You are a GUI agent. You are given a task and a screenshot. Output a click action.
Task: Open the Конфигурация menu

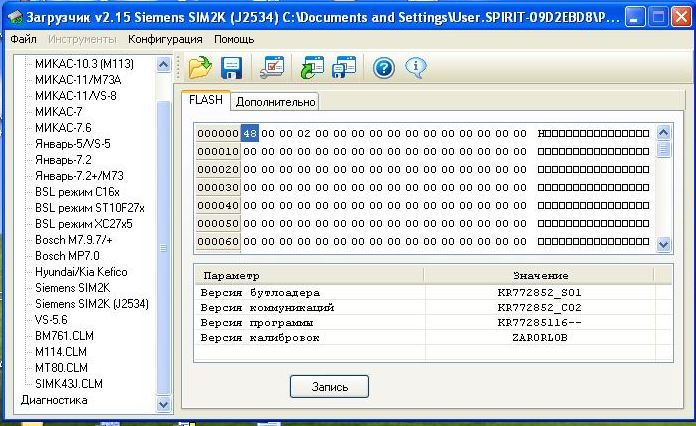point(165,39)
